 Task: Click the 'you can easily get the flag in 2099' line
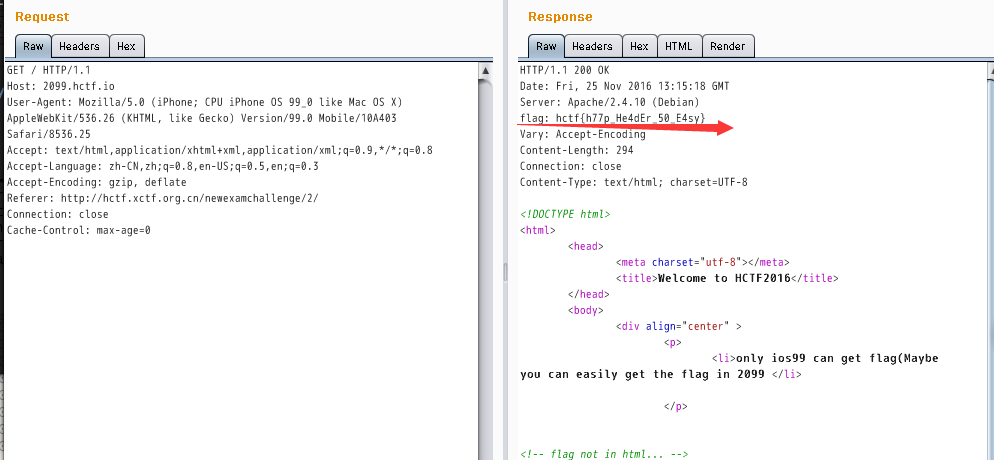[661, 374]
